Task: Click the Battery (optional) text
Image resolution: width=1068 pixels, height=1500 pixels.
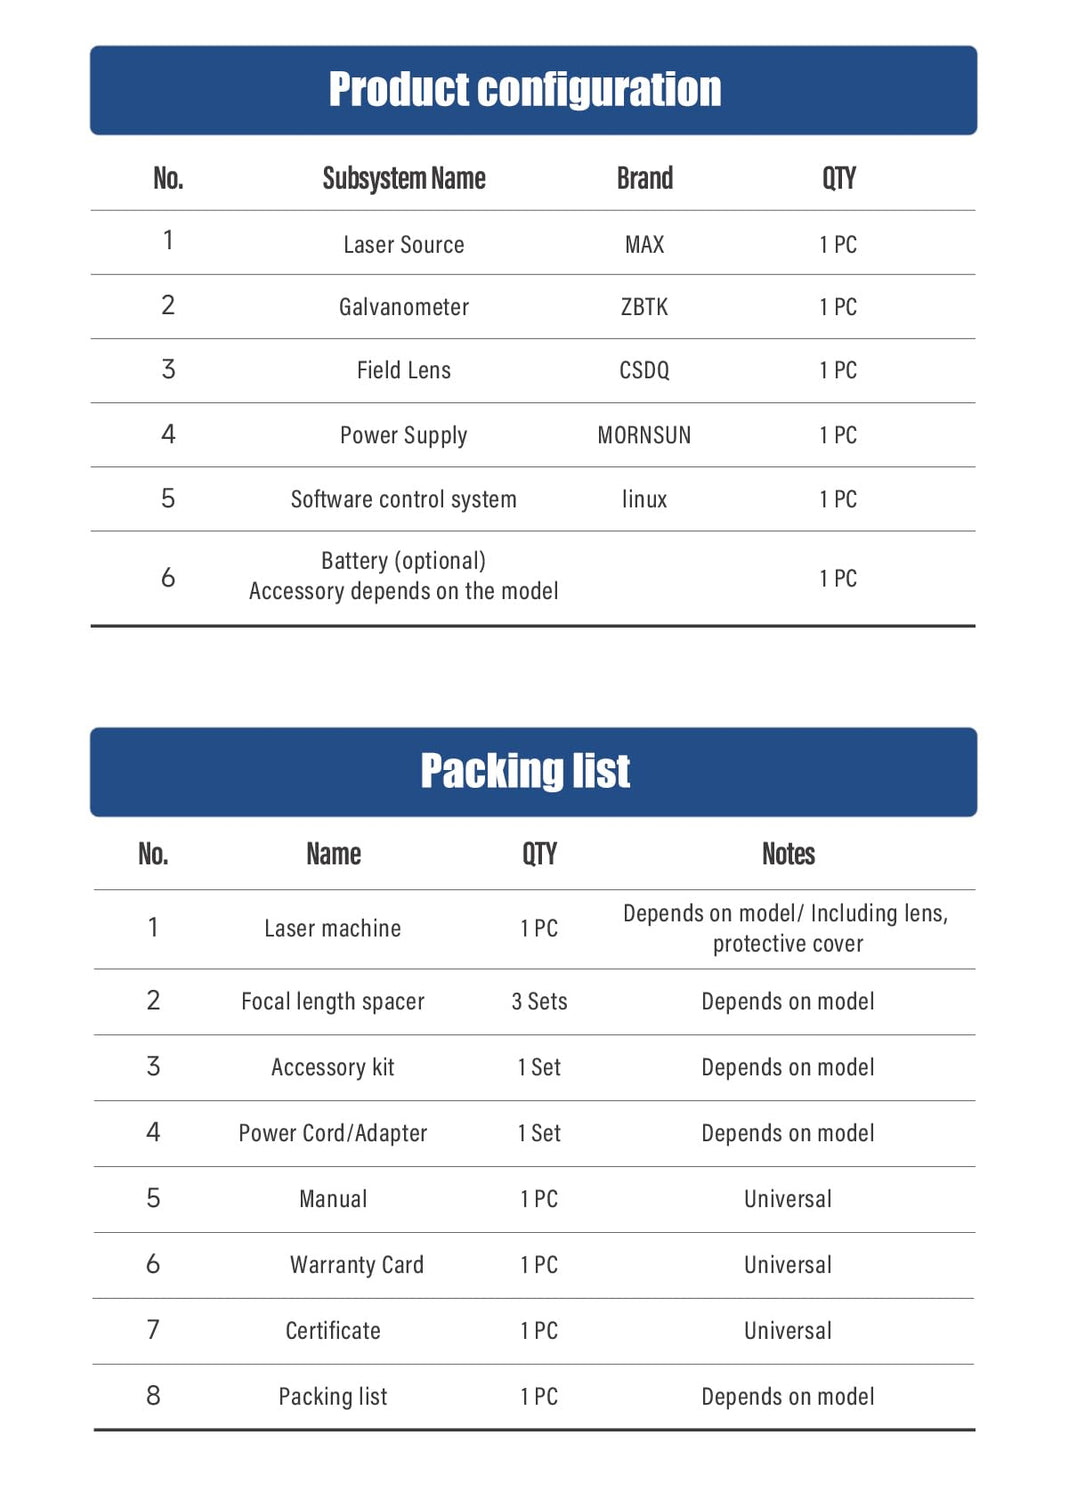Action: [x=404, y=561]
